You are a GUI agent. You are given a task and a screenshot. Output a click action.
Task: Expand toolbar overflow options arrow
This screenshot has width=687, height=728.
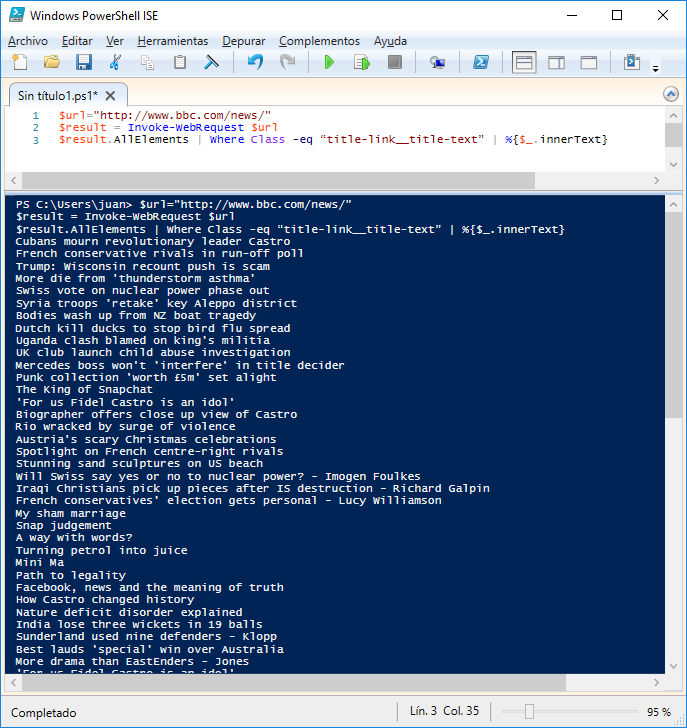point(656,68)
